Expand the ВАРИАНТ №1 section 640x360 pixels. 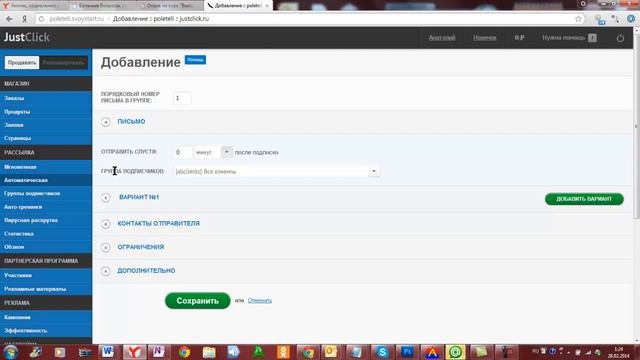coord(106,198)
